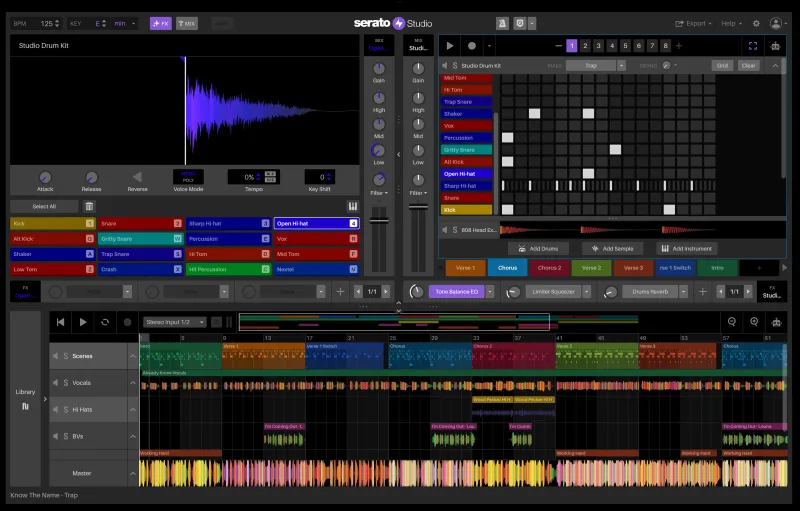Viewport: 800px width, 511px height.
Task: Select pattern bar 8
Action: tap(665, 46)
